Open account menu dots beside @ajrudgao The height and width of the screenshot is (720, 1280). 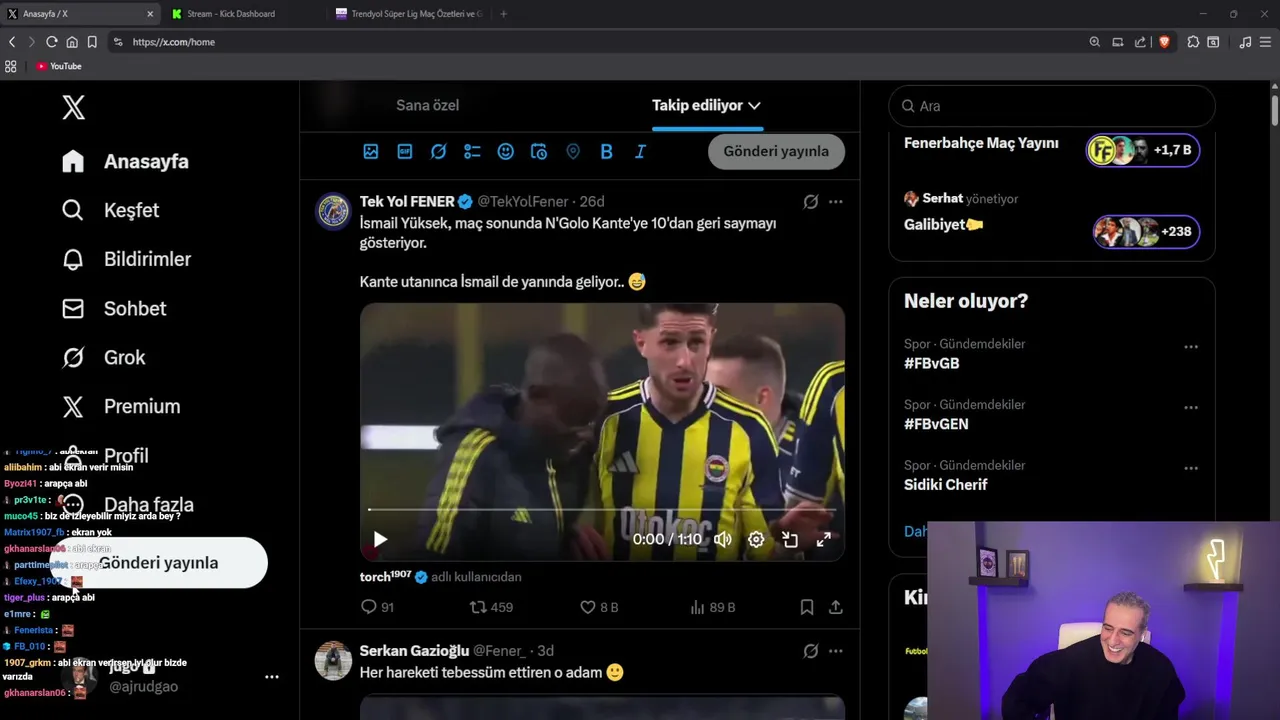[x=271, y=677]
